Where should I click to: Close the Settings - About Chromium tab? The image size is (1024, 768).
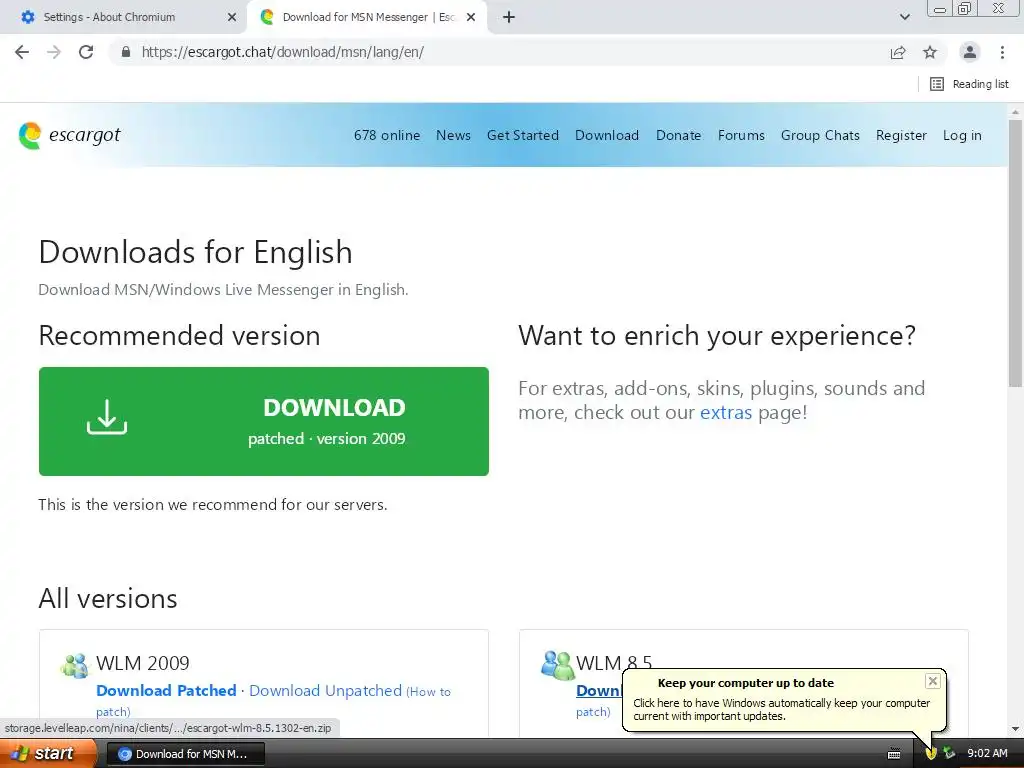pyautogui.click(x=232, y=17)
